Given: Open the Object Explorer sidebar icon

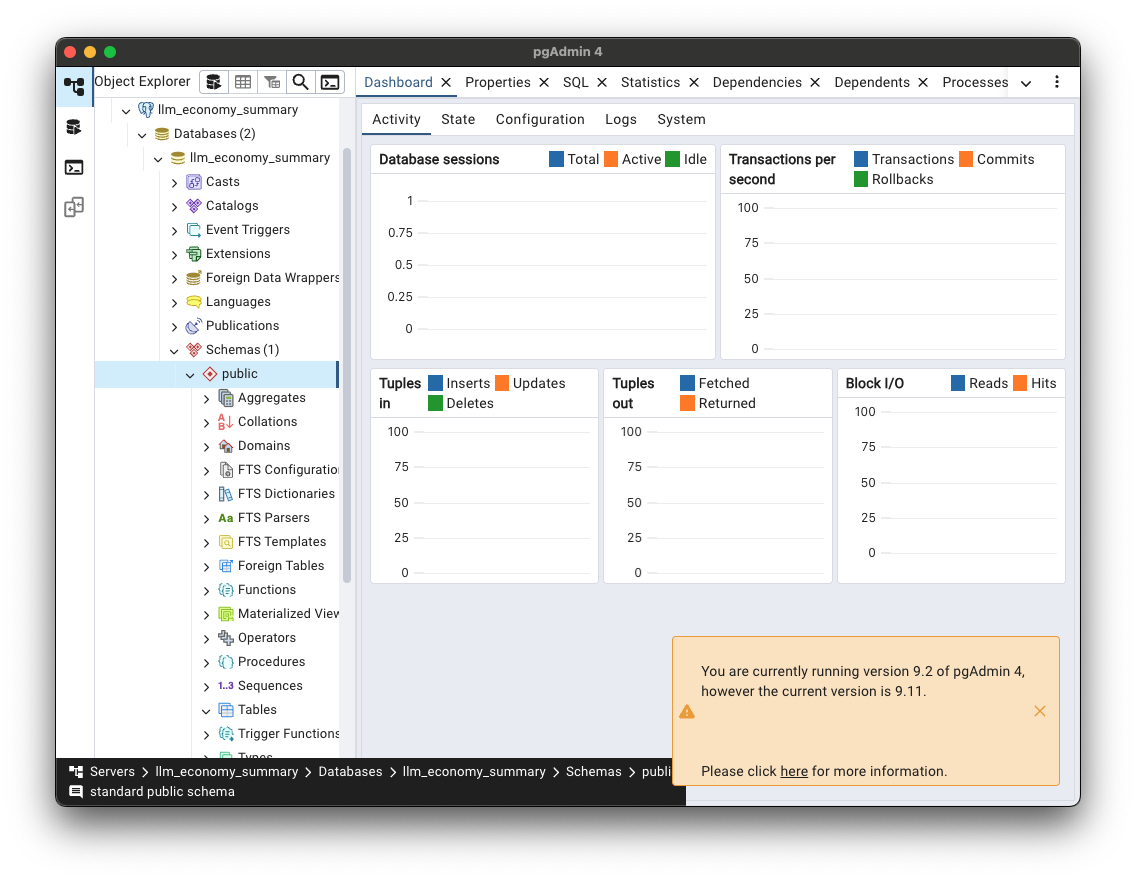Looking at the screenshot, I should point(74,86).
